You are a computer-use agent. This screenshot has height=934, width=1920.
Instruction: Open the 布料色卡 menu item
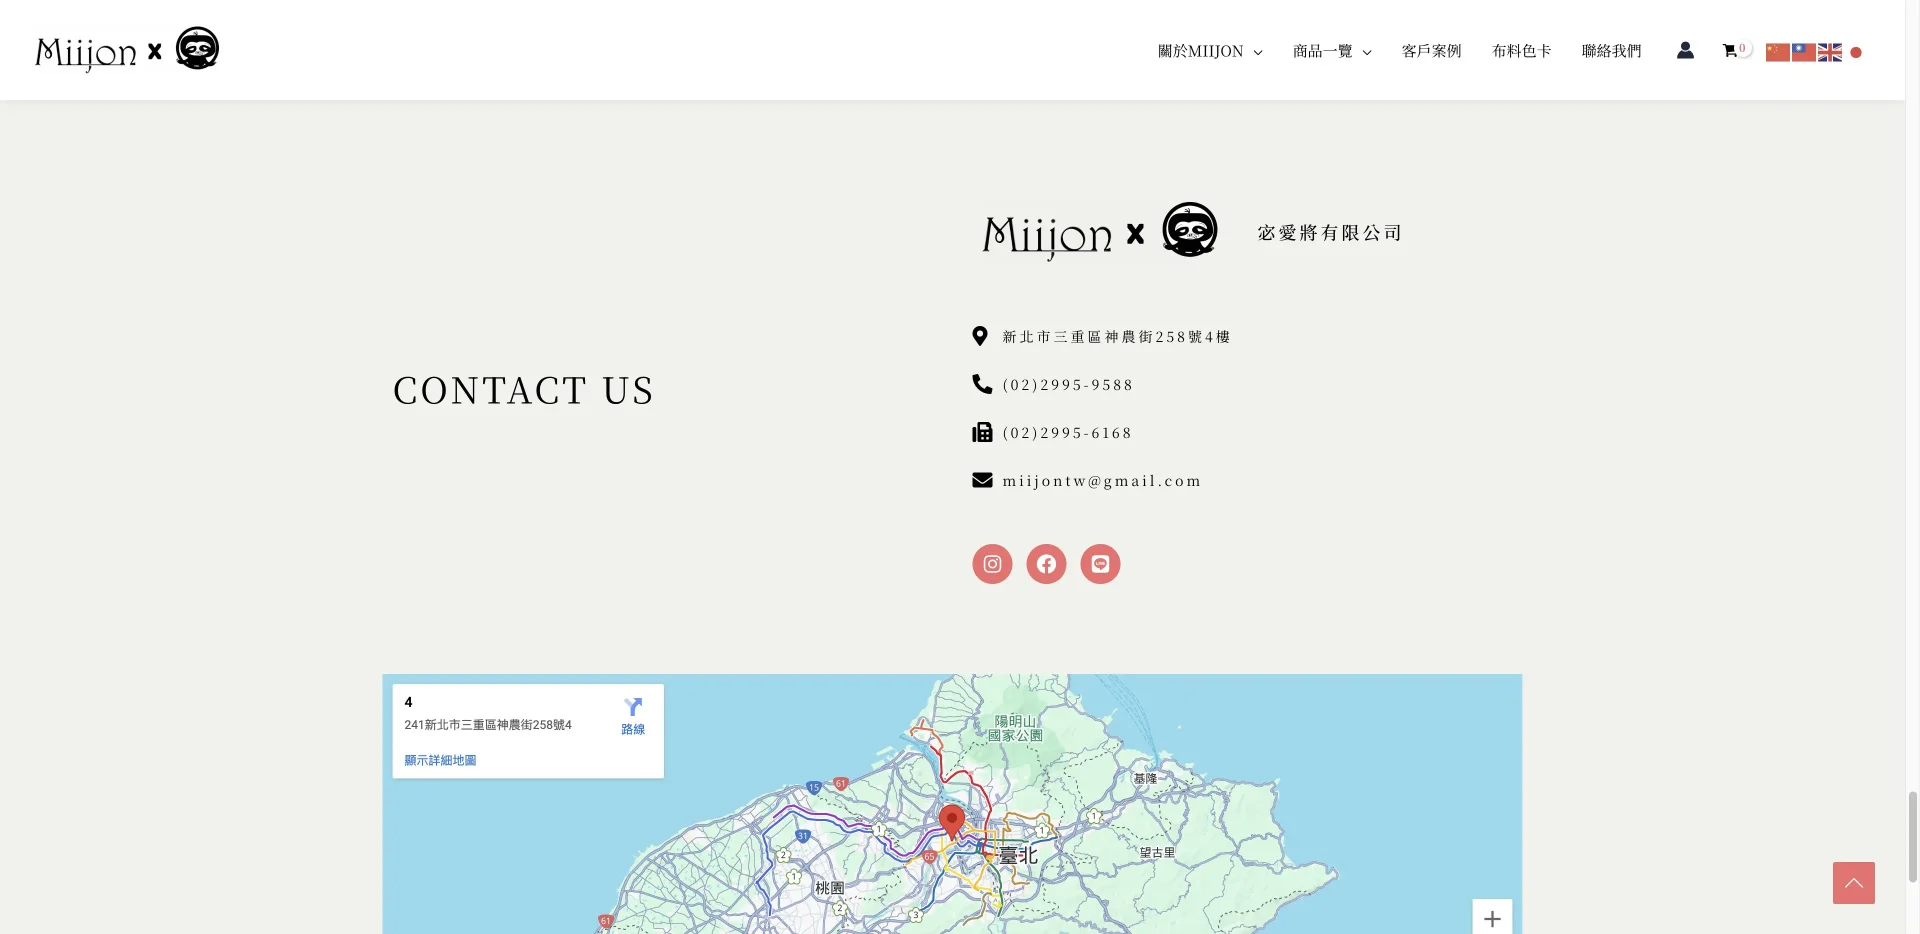1521,51
